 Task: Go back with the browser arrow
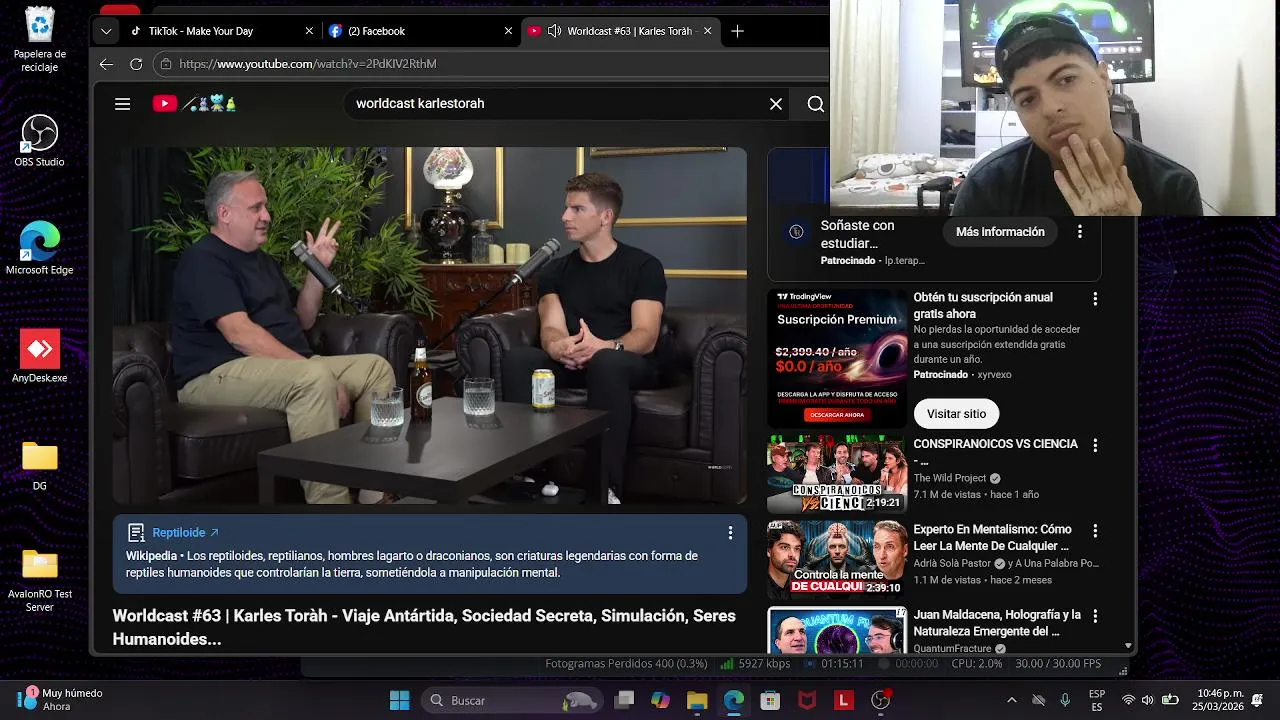click(x=106, y=64)
